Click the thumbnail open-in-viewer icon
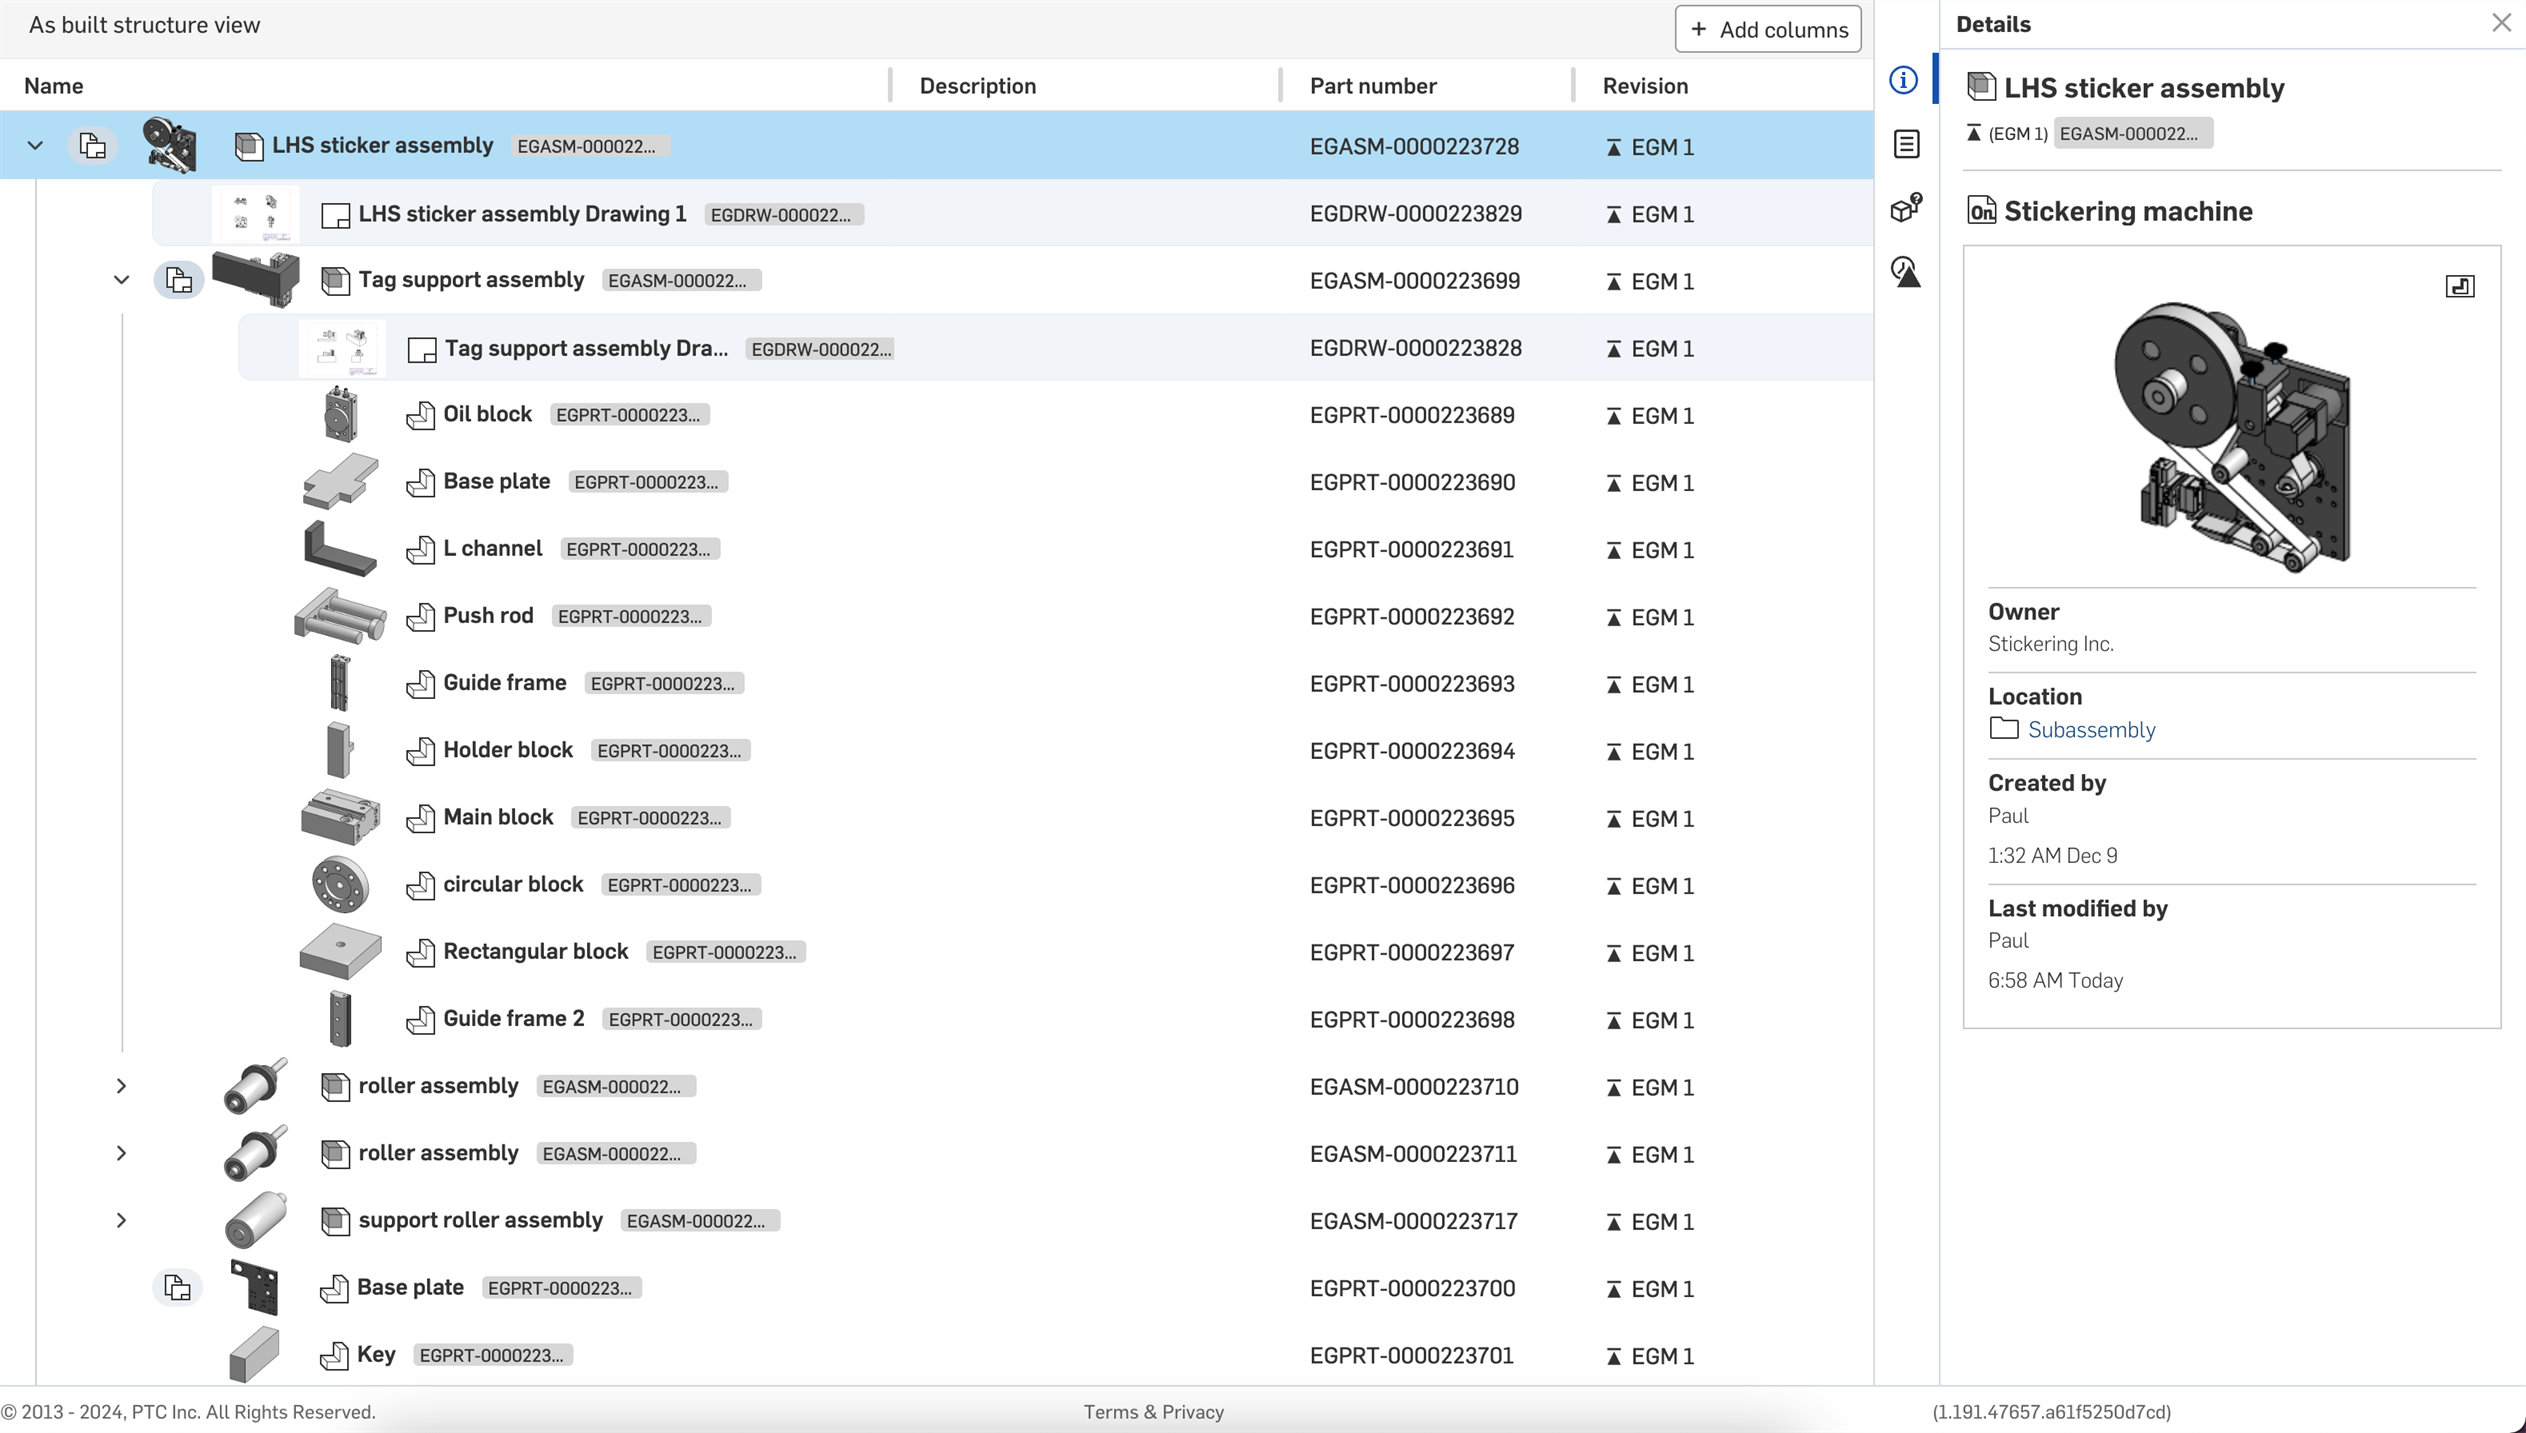The width and height of the screenshot is (2526, 1433). [2460, 287]
